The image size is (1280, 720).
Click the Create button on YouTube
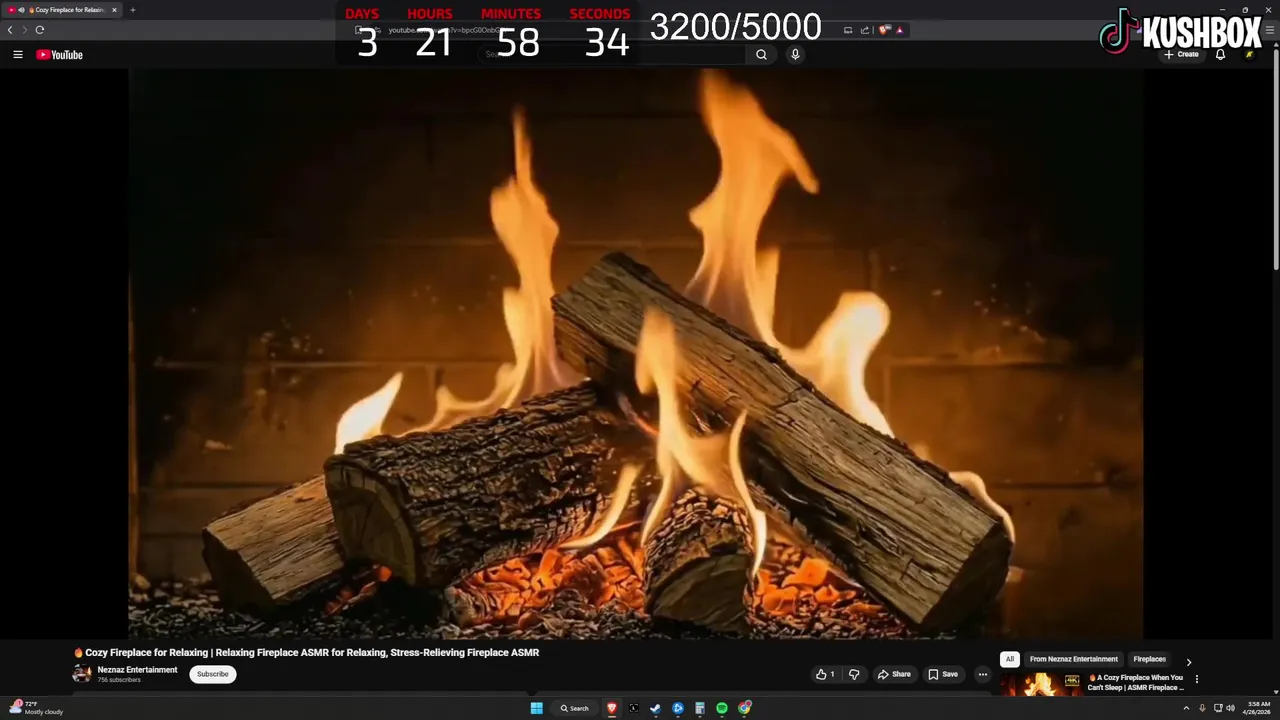coord(1181,55)
